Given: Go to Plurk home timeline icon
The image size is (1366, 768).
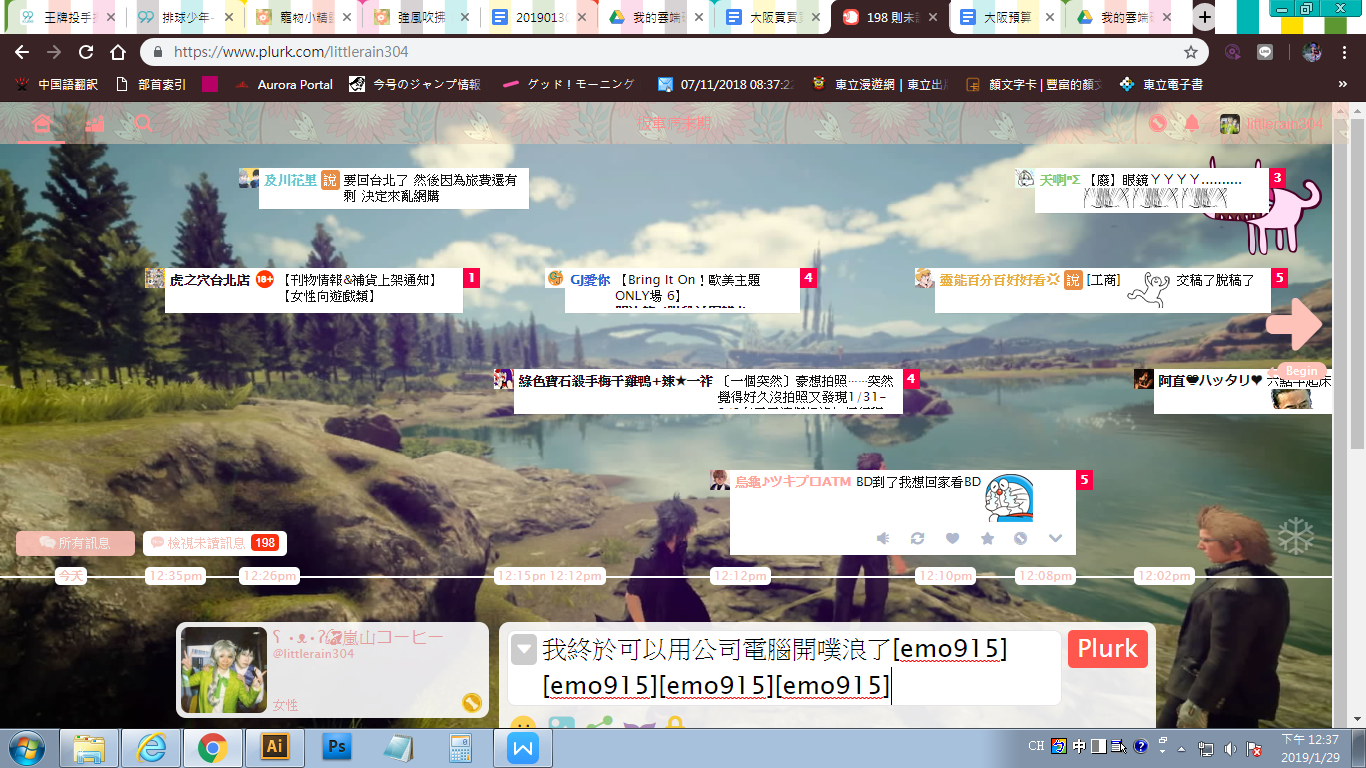Looking at the screenshot, I should (x=41, y=124).
